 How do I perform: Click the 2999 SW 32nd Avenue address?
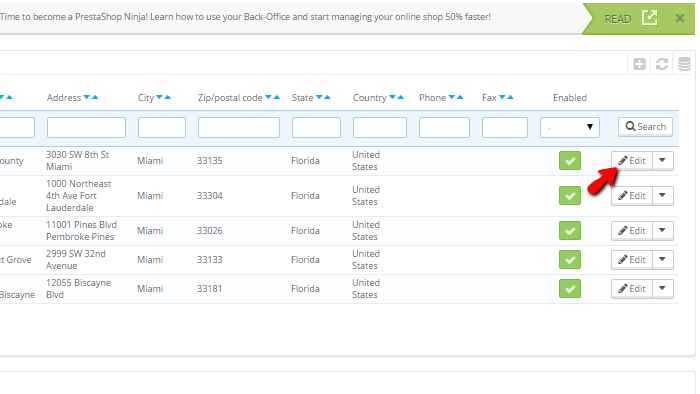click(x=75, y=260)
